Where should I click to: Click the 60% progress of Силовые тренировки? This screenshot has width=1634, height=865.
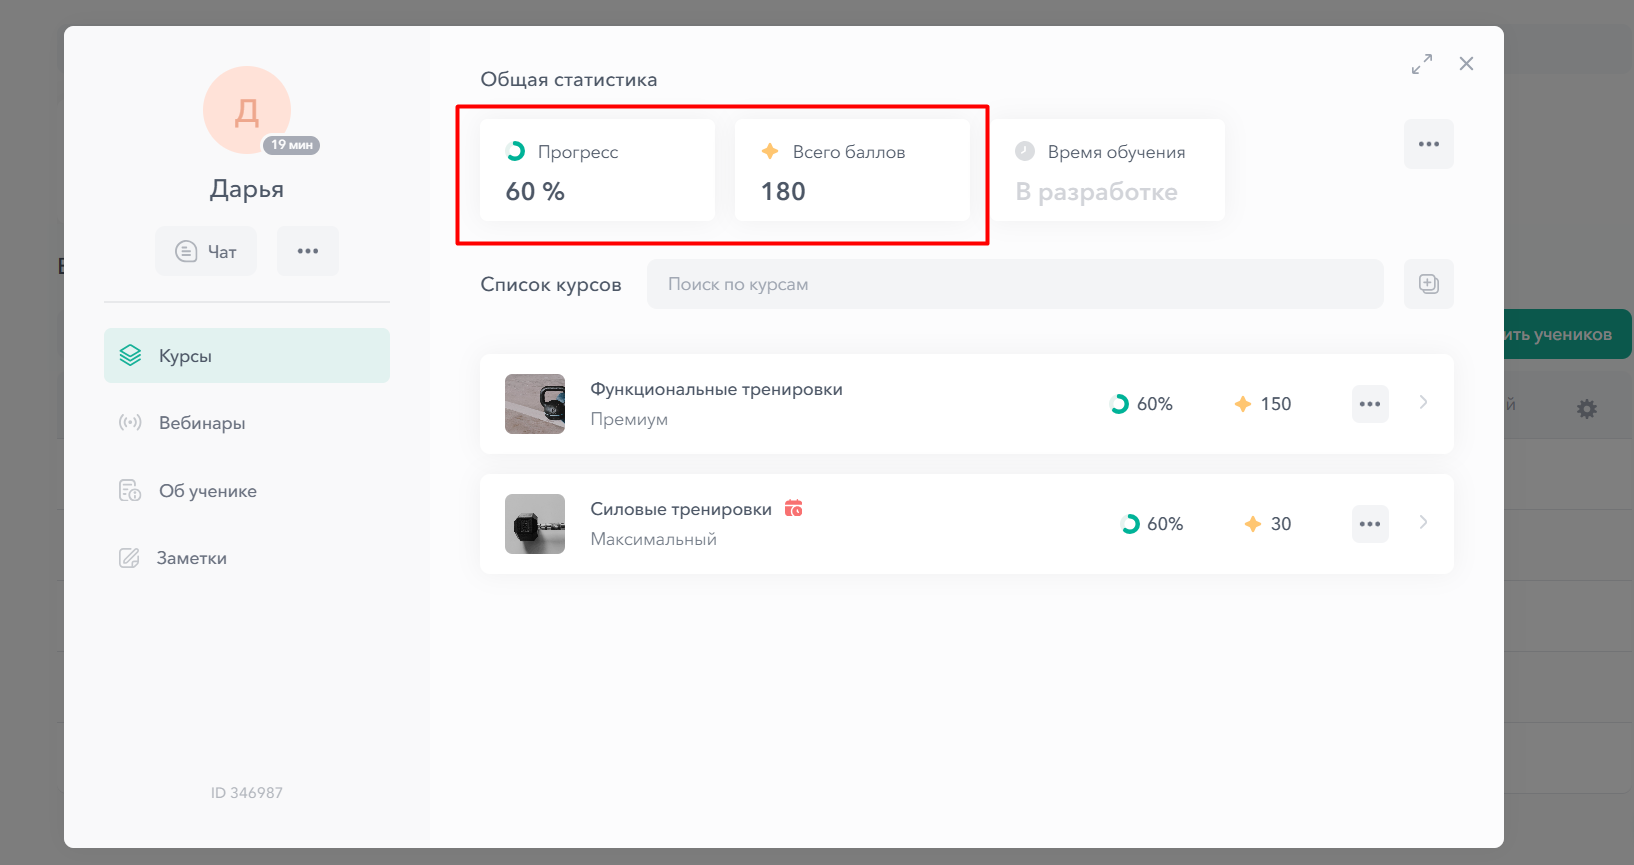point(1152,524)
